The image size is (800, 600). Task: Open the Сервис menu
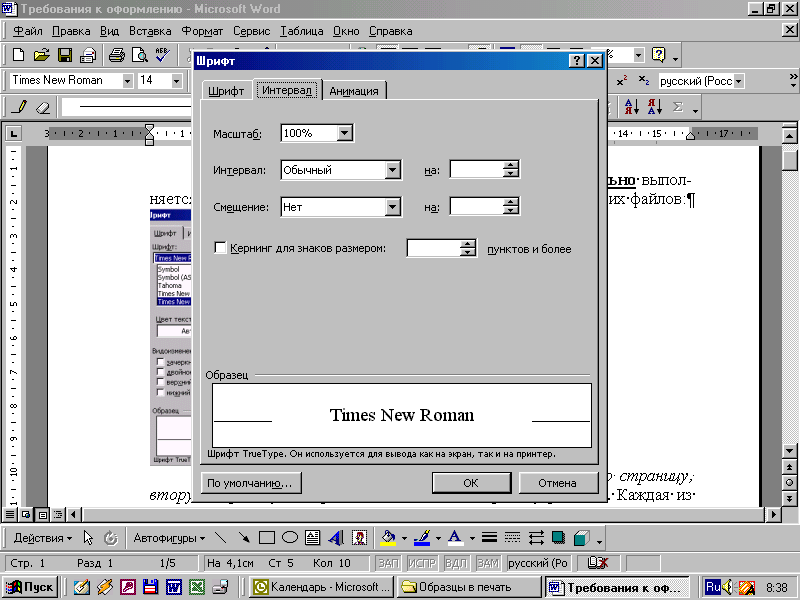point(251,31)
